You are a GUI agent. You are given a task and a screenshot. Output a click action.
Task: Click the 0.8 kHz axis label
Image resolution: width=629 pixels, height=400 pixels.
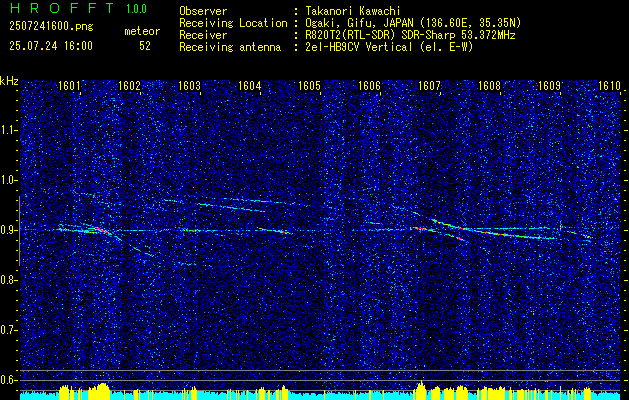point(8,280)
